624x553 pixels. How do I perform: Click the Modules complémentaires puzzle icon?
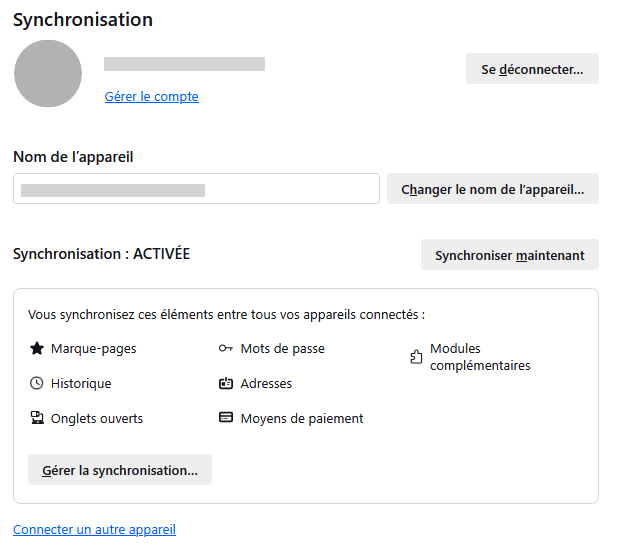coord(417,357)
